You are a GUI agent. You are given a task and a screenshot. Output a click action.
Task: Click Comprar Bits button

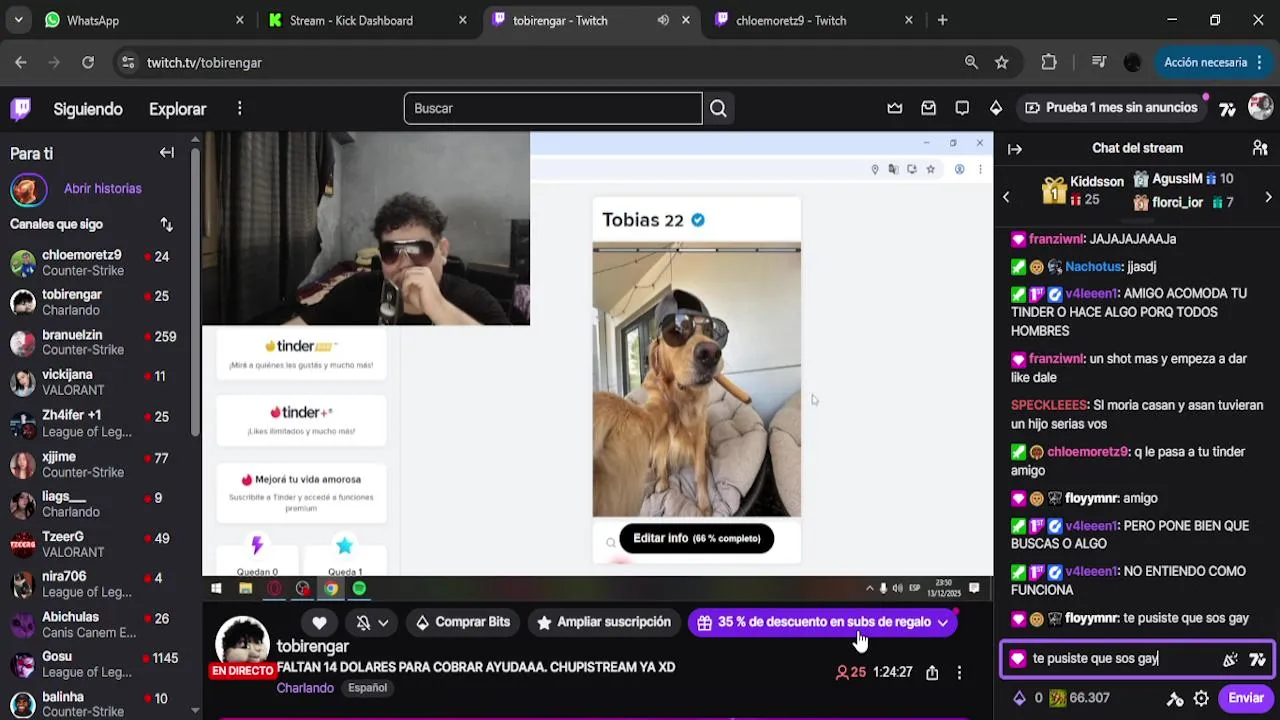click(x=462, y=622)
